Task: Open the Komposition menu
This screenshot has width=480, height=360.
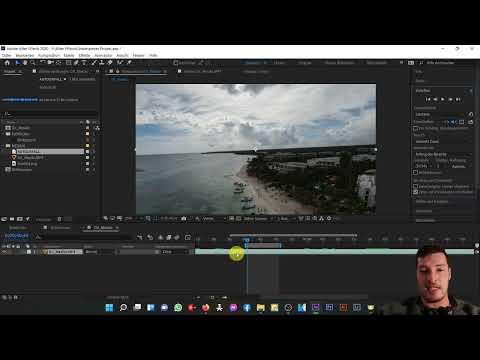Action: pos(49,55)
